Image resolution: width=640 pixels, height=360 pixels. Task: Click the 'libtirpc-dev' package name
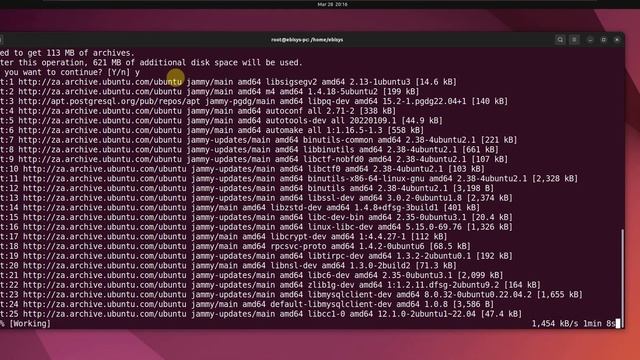[x=336, y=256]
